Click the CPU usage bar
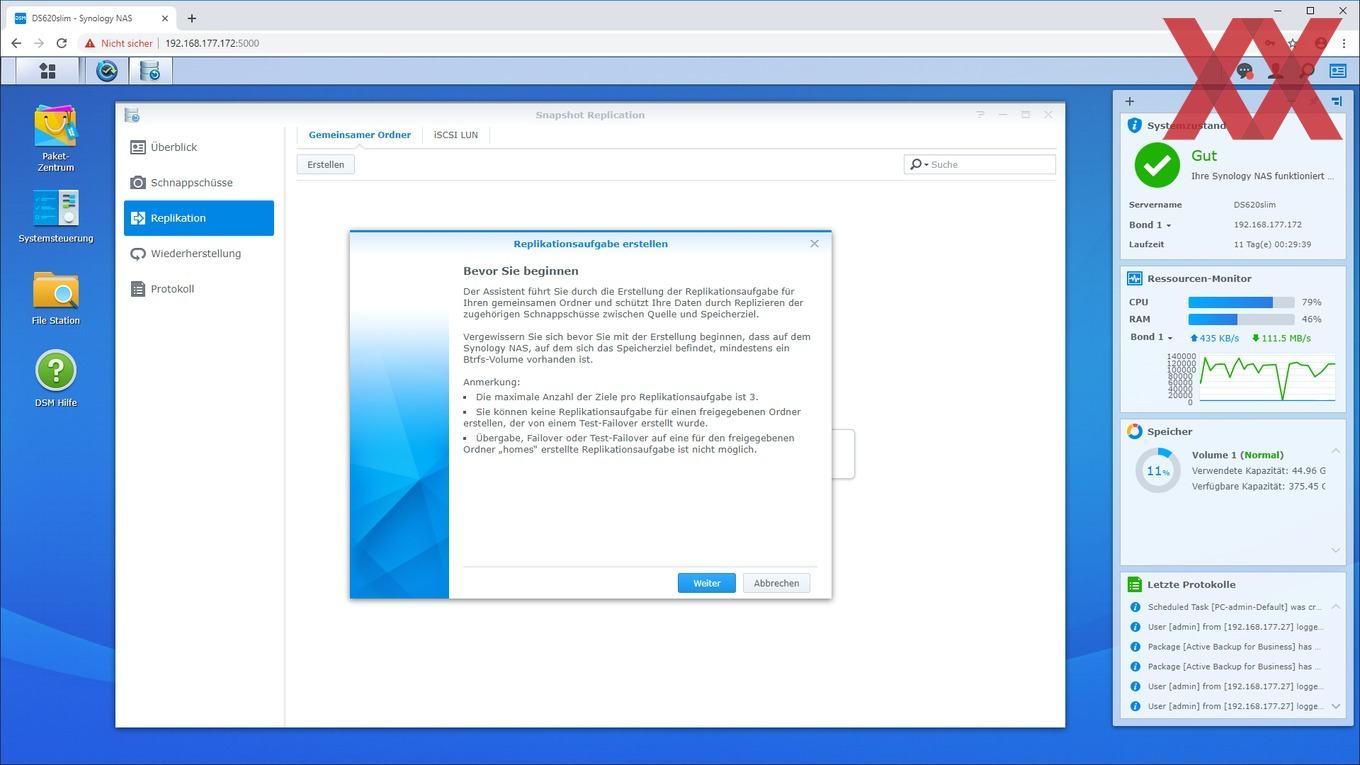 1241,302
